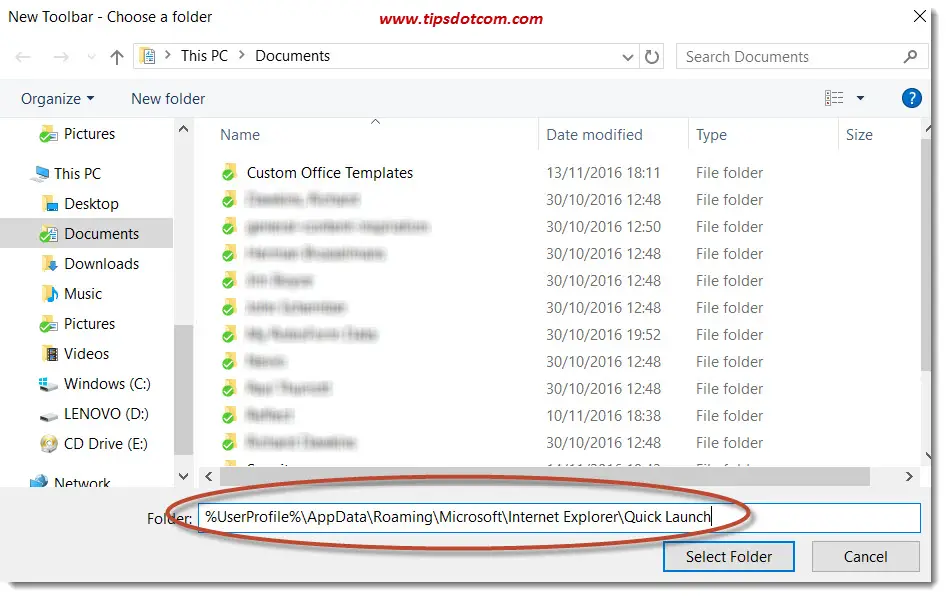This screenshot has height=597, width=946.
Task: Click the Forward navigation arrow
Action: point(61,57)
